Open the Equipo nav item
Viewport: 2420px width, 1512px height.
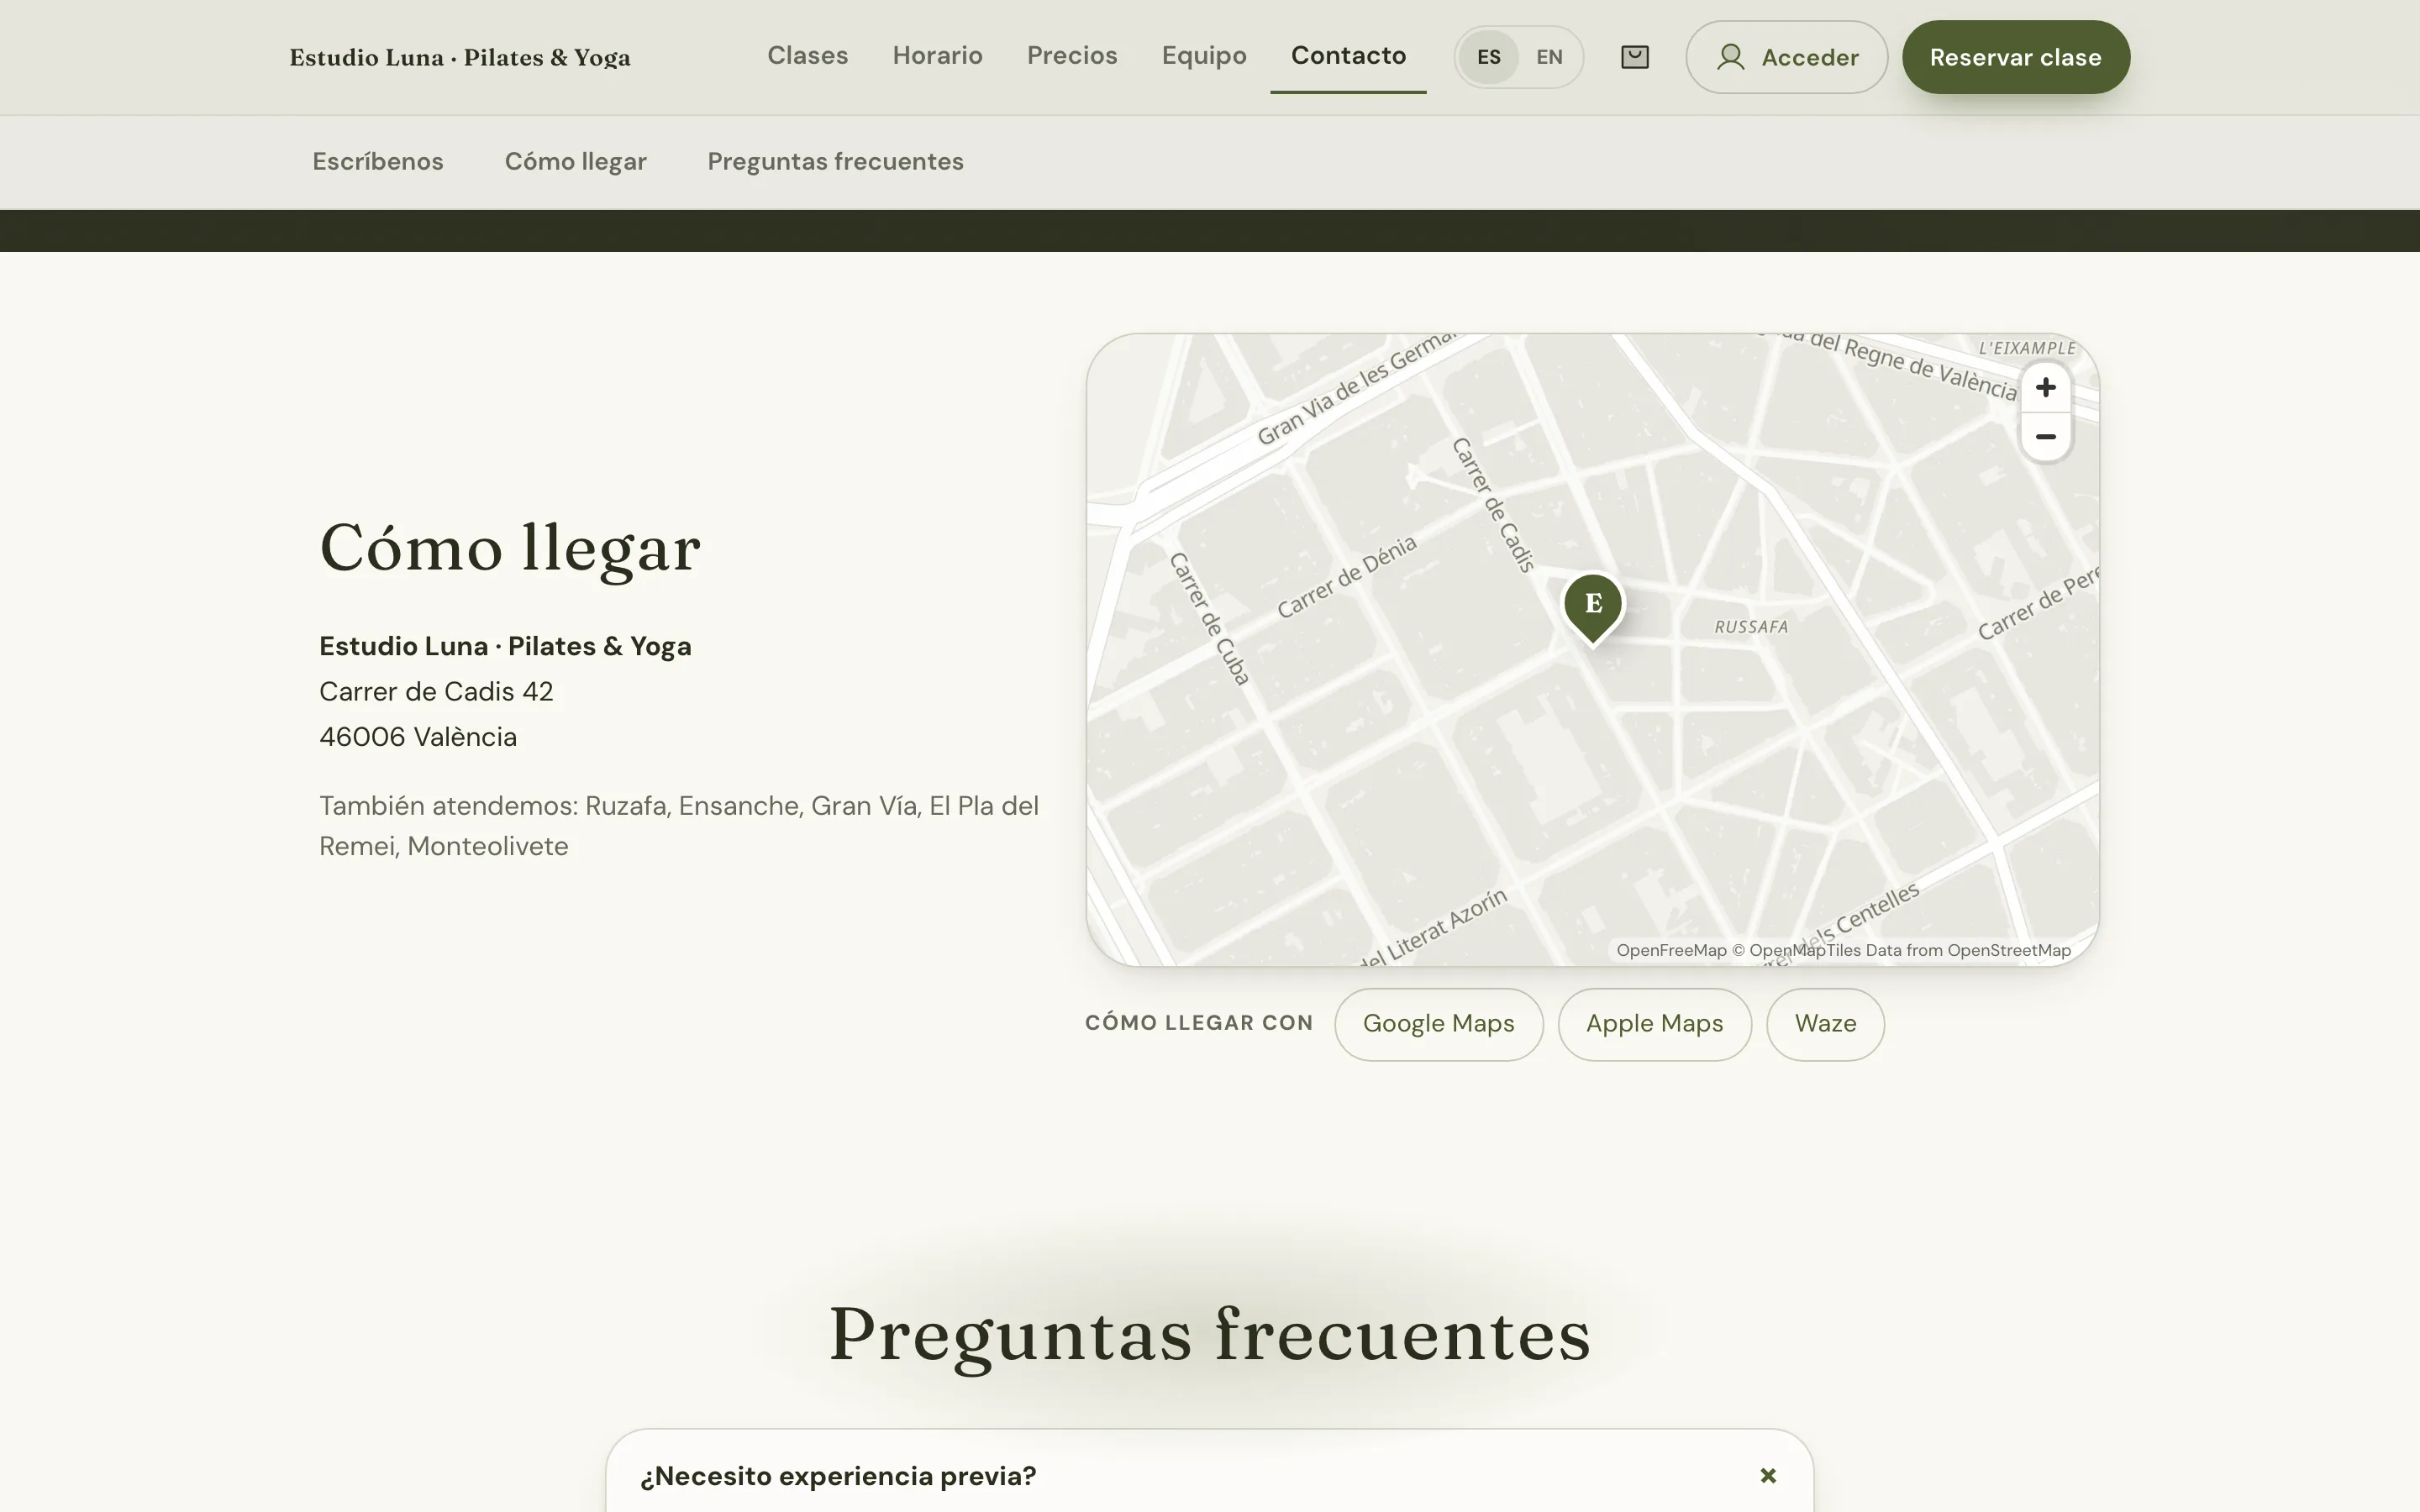coord(1204,56)
